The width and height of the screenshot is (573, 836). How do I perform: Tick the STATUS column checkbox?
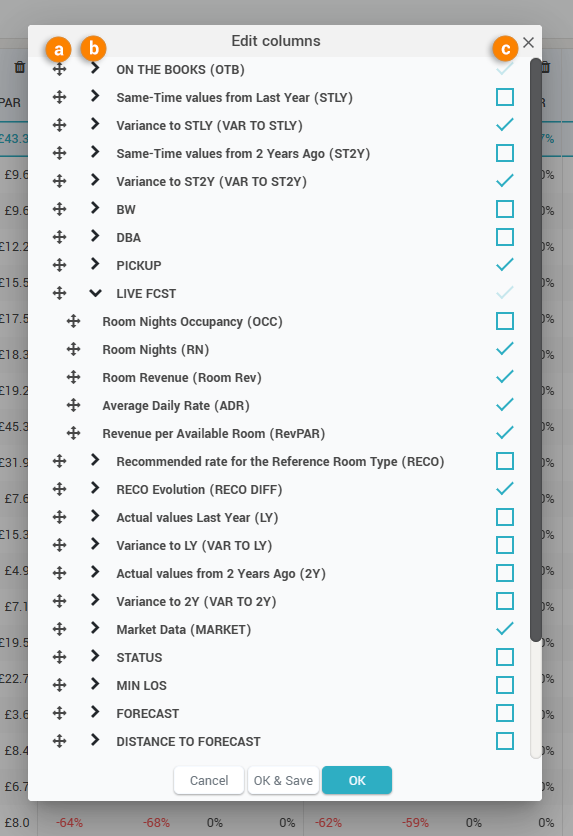(505, 657)
